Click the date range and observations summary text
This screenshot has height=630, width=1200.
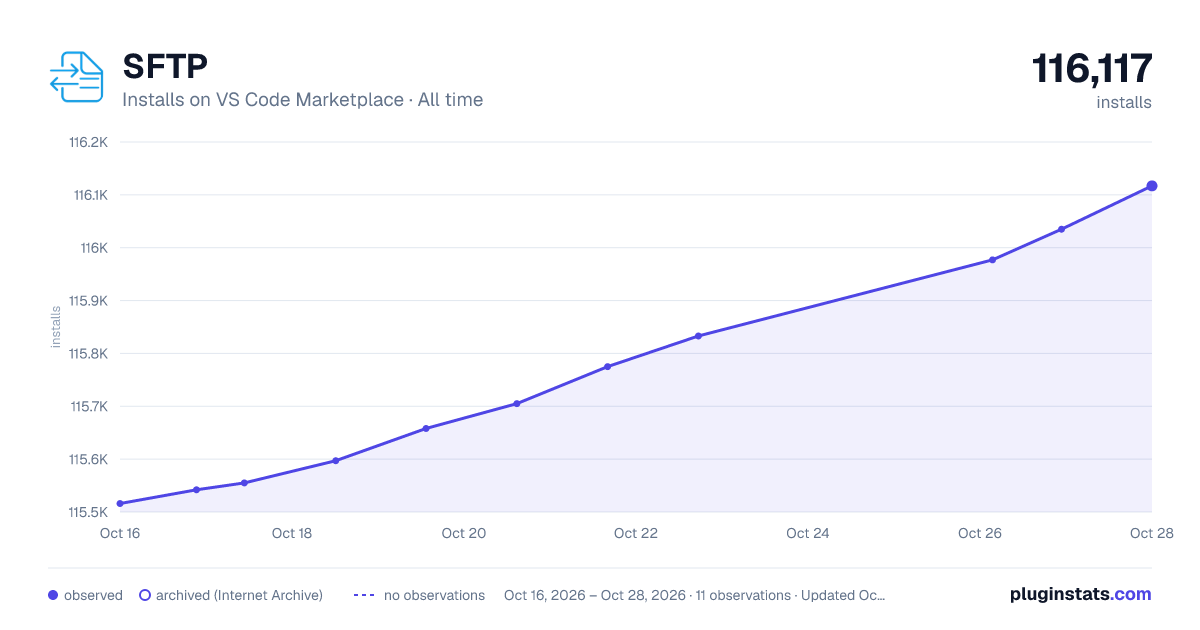[x=695, y=595]
